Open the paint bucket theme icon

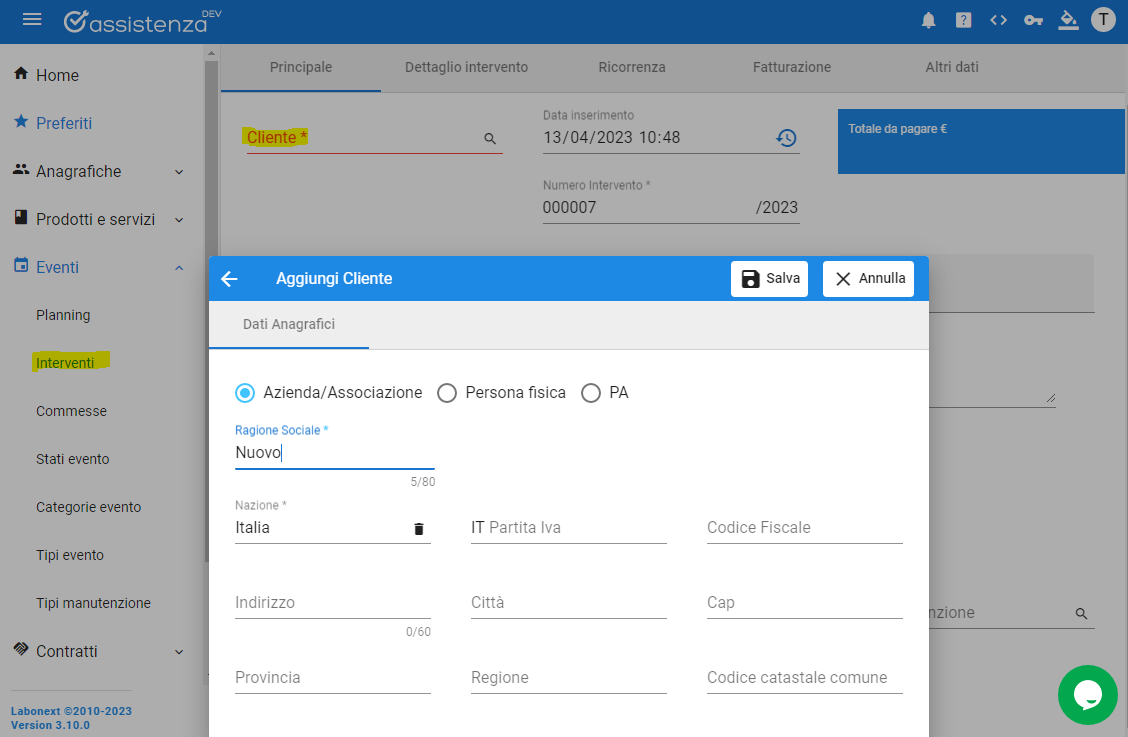pos(1068,20)
